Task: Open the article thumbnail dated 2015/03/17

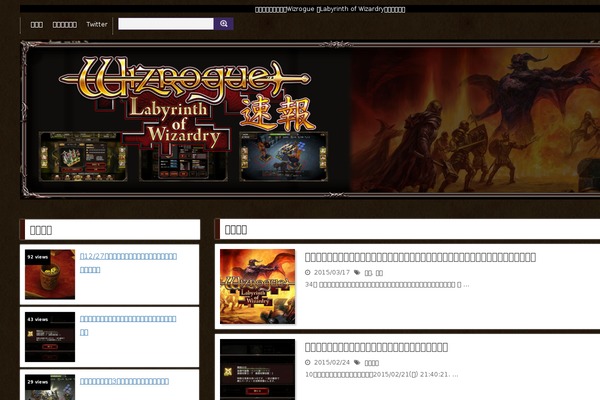Action: [x=258, y=286]
